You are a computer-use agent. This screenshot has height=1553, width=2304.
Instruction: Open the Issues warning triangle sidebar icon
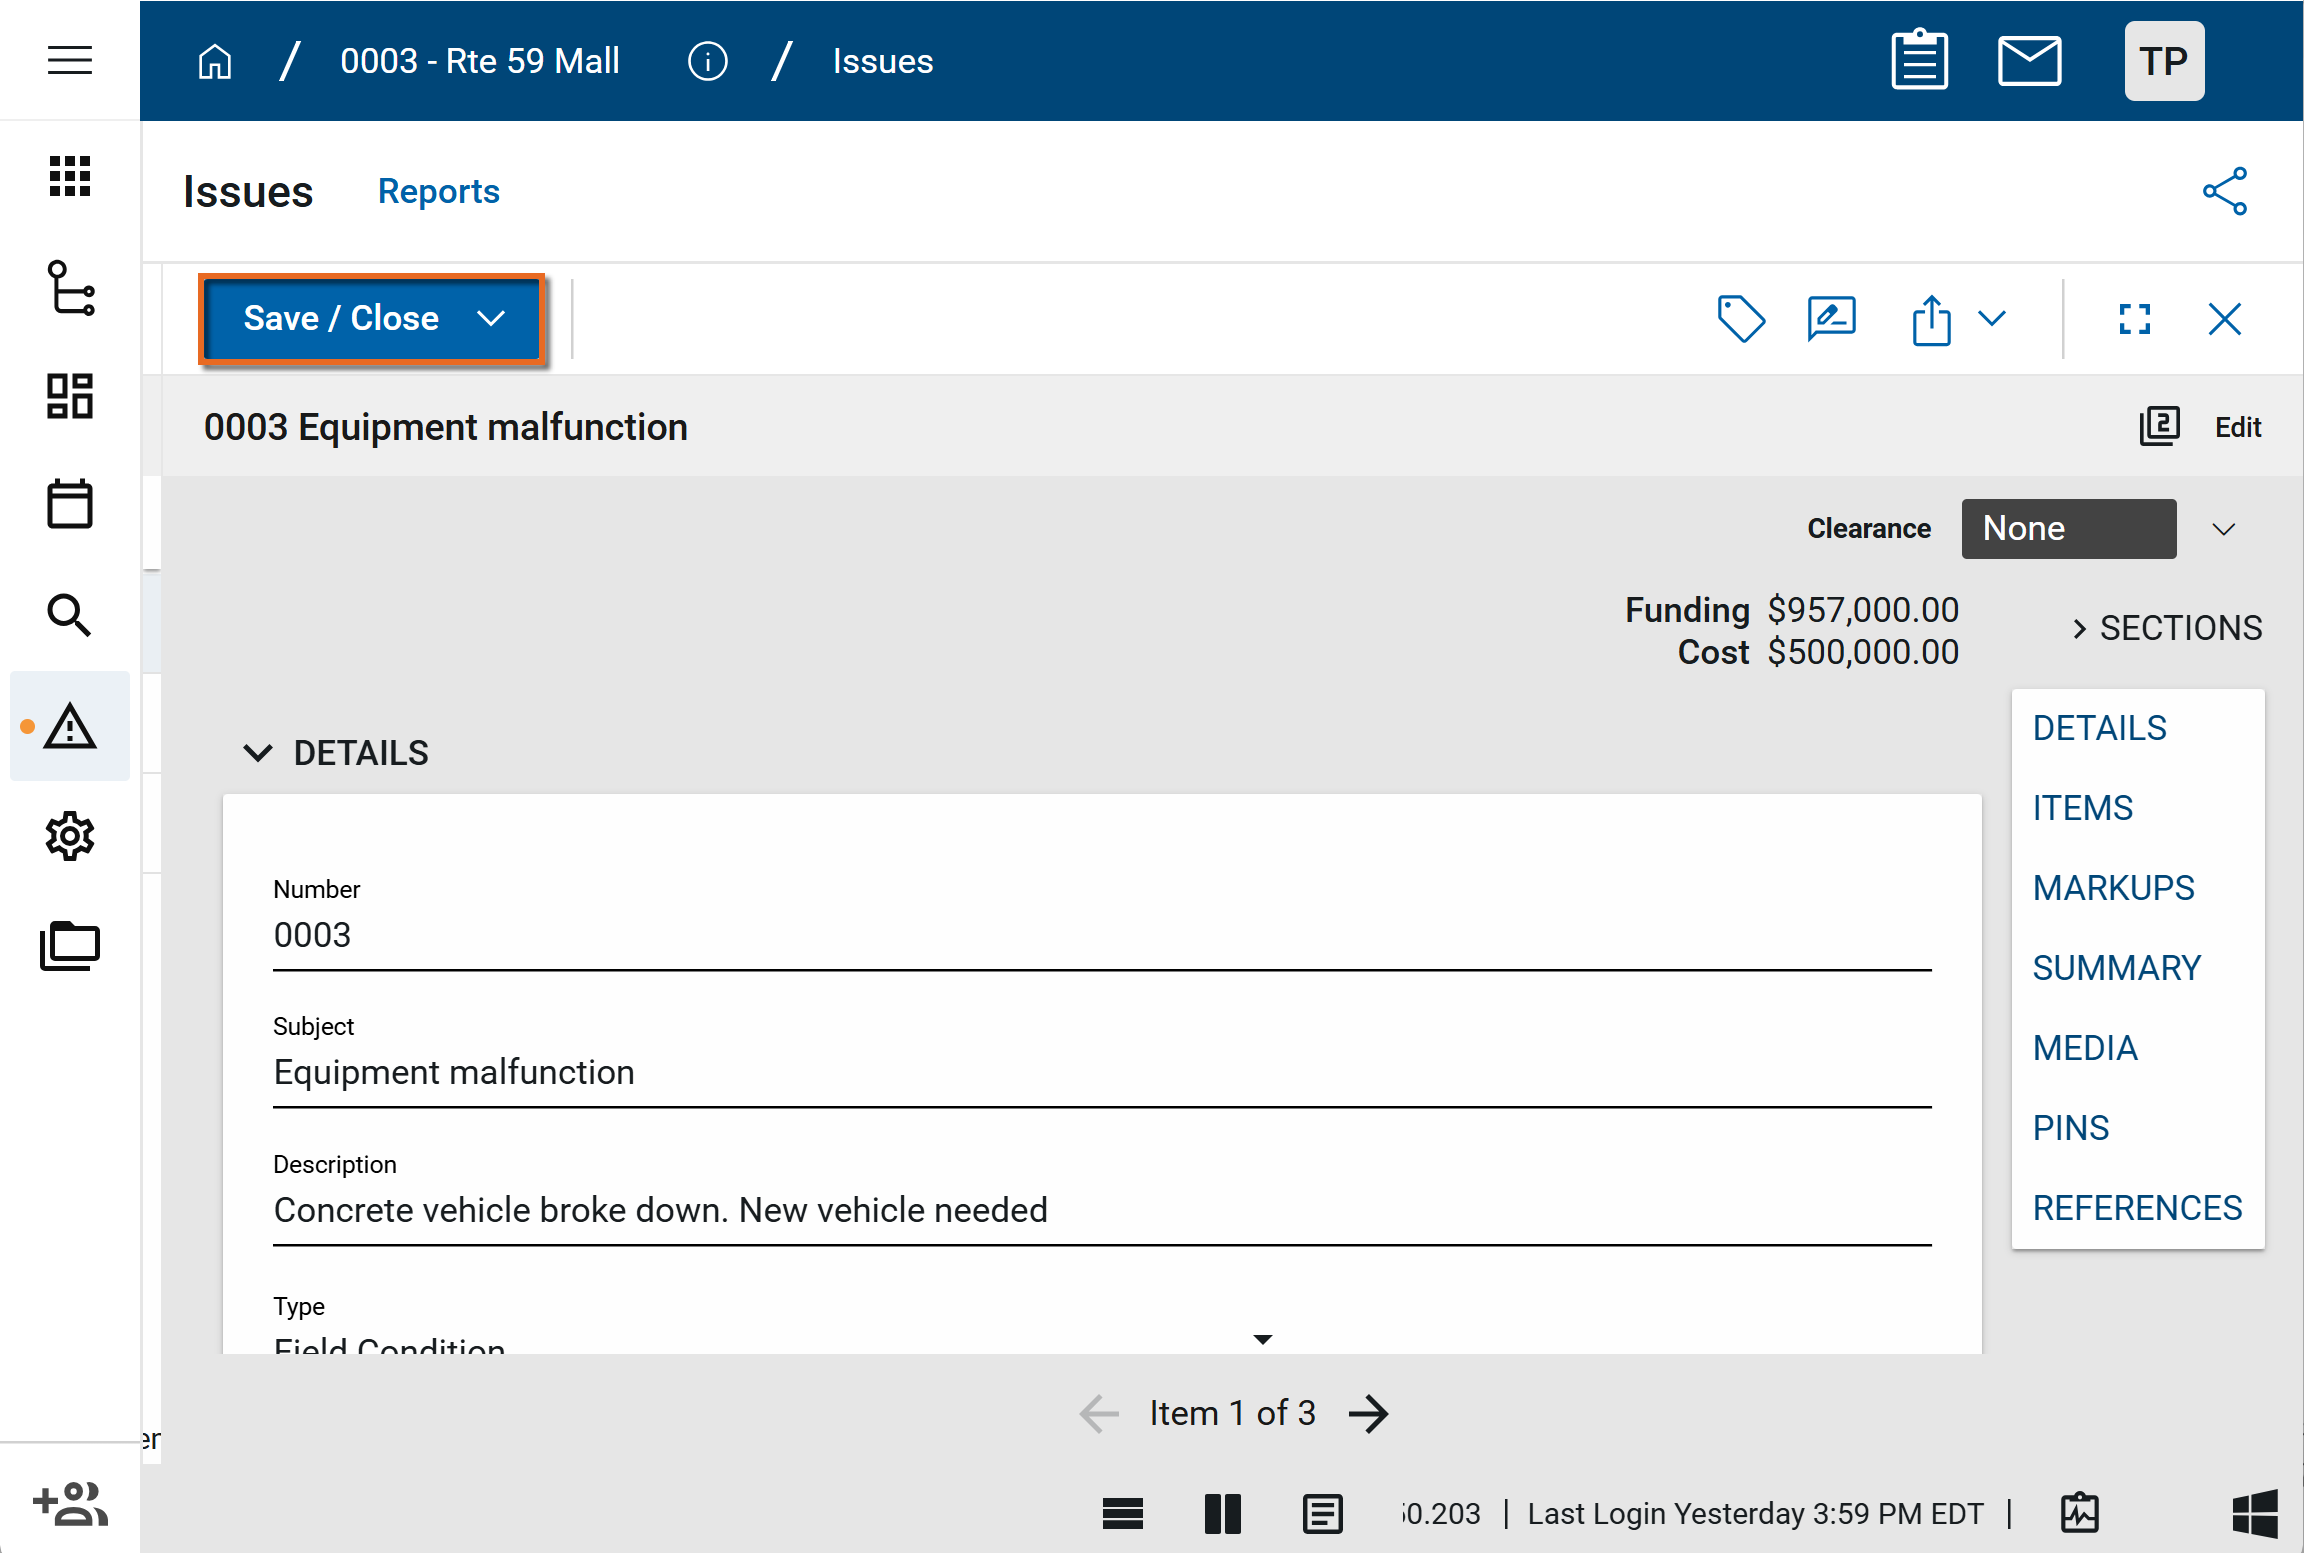[70, 726]
